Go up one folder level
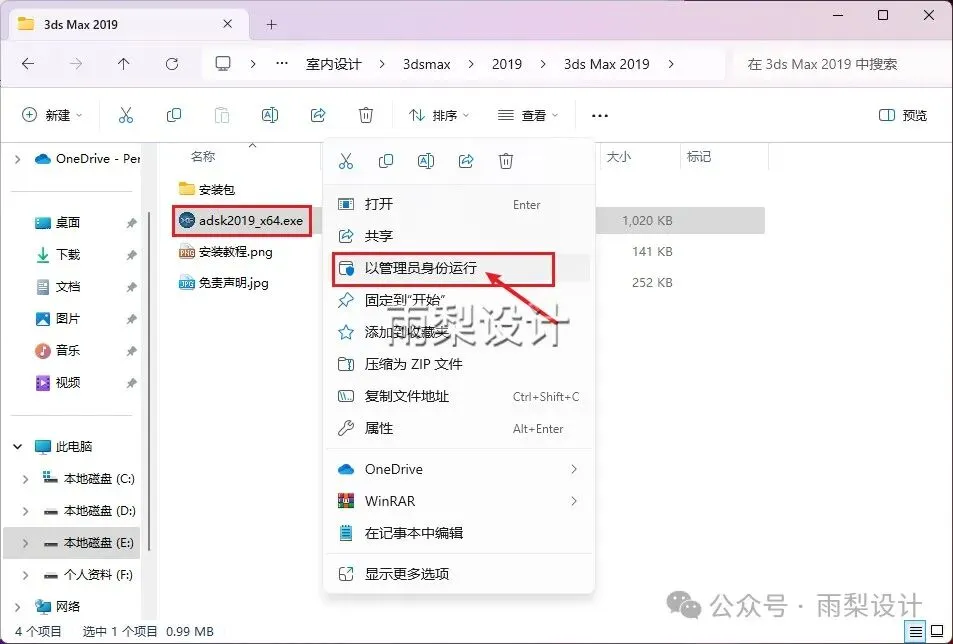Screen dimensions: 953x644 click(x=123, y=64)
